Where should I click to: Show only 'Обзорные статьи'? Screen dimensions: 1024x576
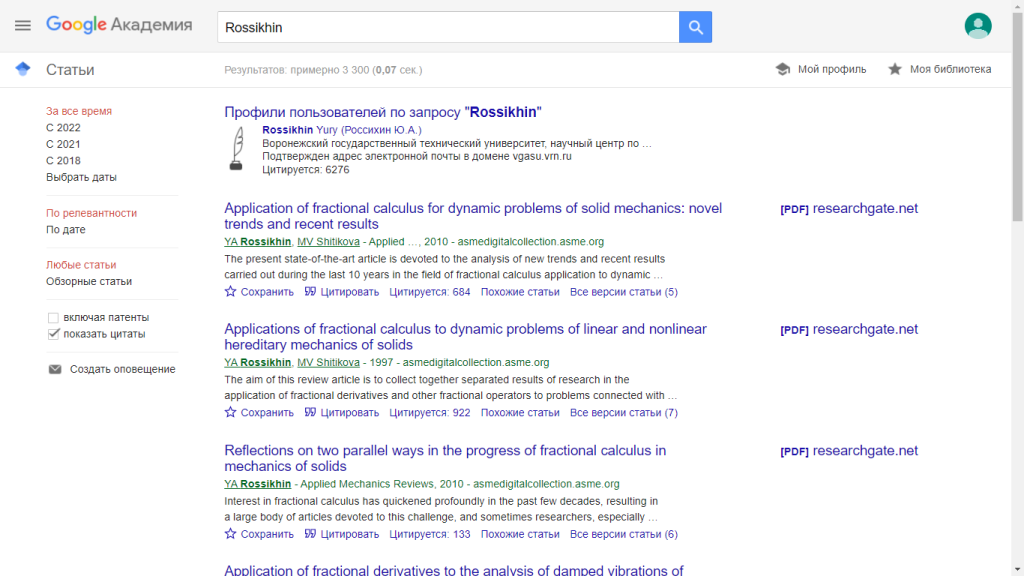(x=89, y=281)
